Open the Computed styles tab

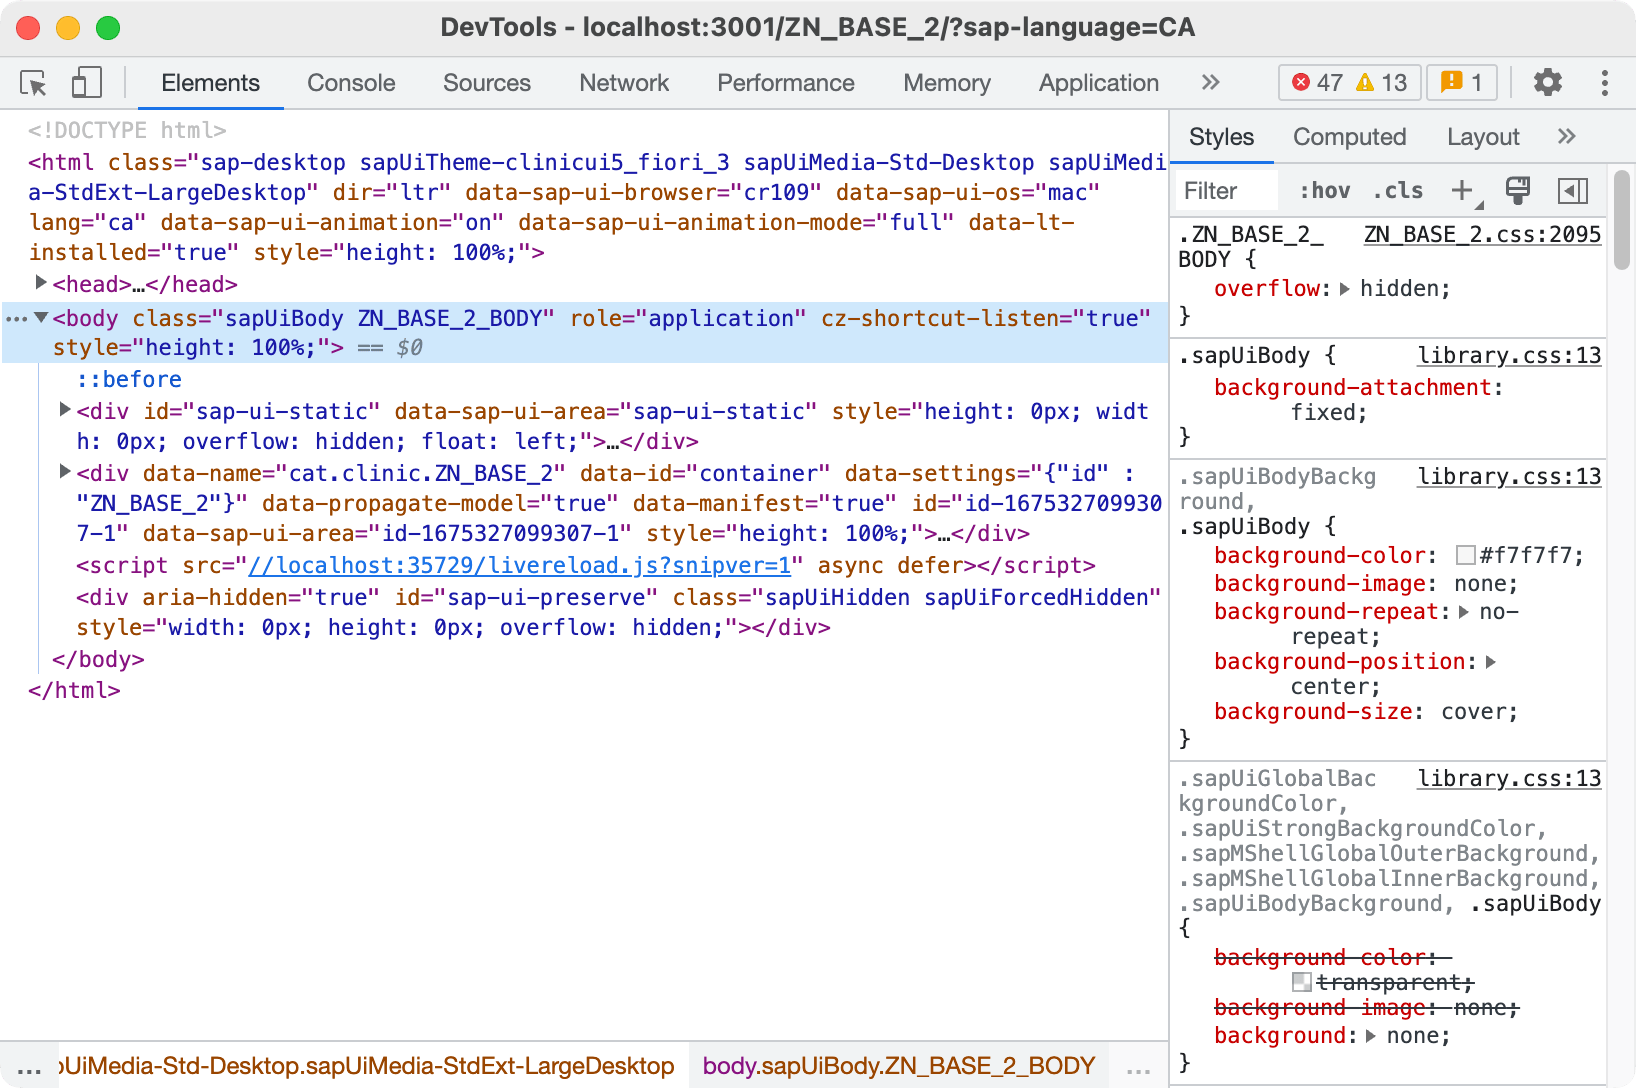(x=1349, y=137)
